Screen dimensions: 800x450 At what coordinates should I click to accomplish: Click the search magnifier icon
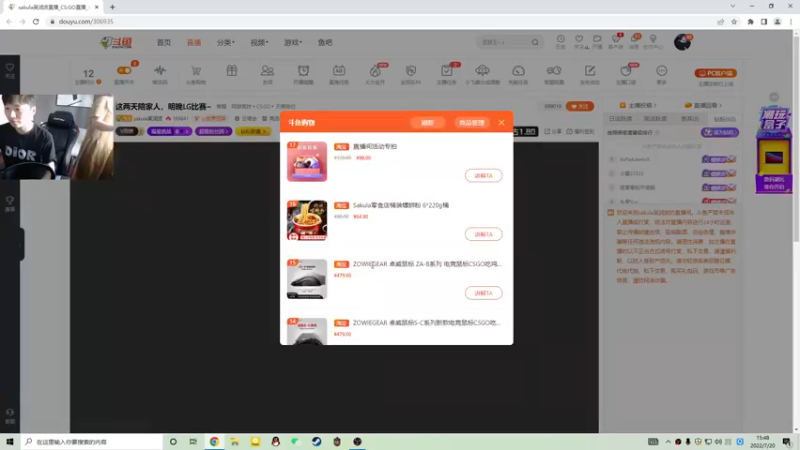point(535,42)
